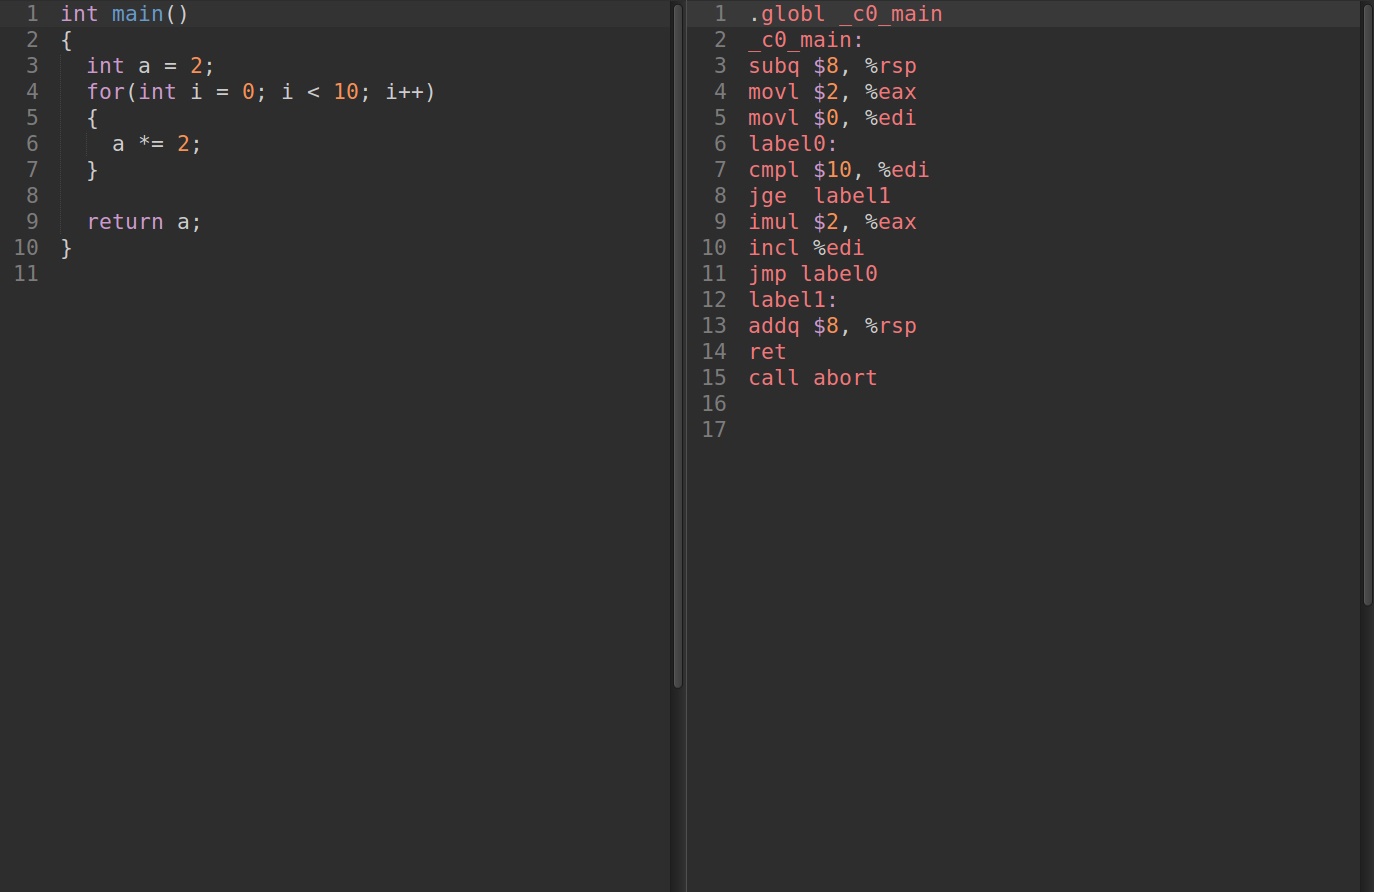This screenshot has height=892, width=1374.
Task: Click the 'call abort' instruction
Action: point(812,378)
